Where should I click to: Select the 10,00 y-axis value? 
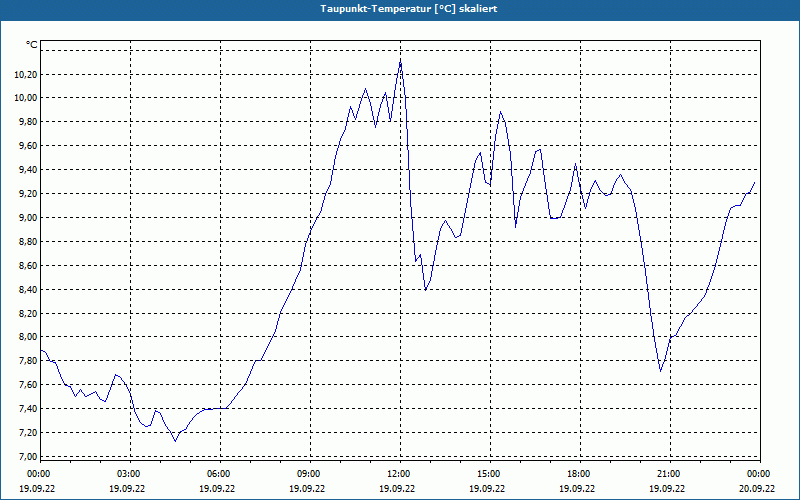[26, 97]
